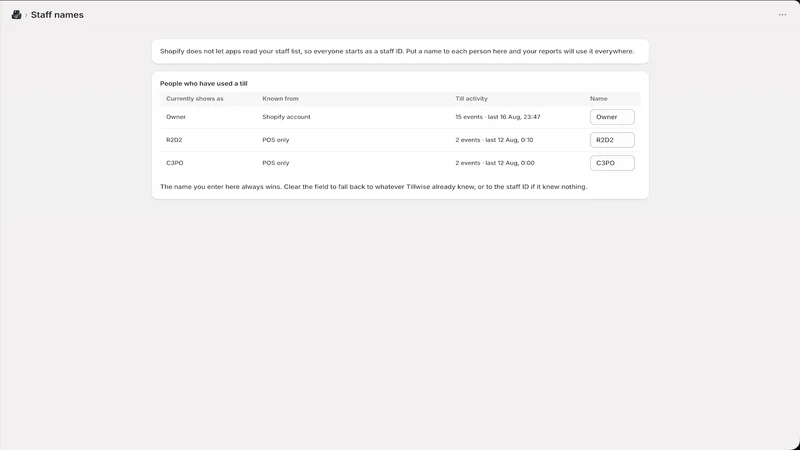Click the Staff names page title
800x450 pixels.
click(x=57, y=15)
